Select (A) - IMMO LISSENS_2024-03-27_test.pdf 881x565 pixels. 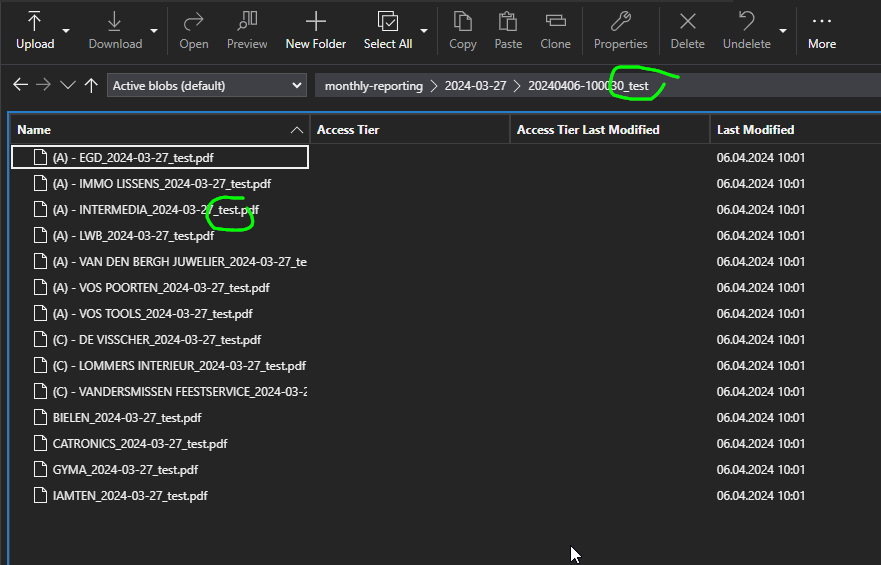click(x=162, y=184)
